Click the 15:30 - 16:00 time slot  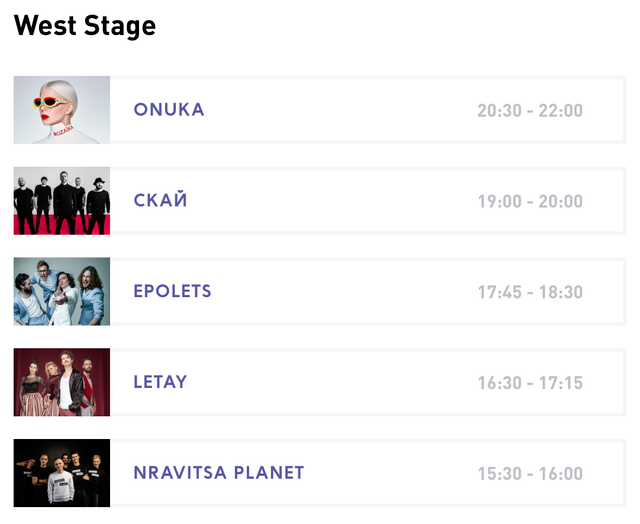click(530, 474)
